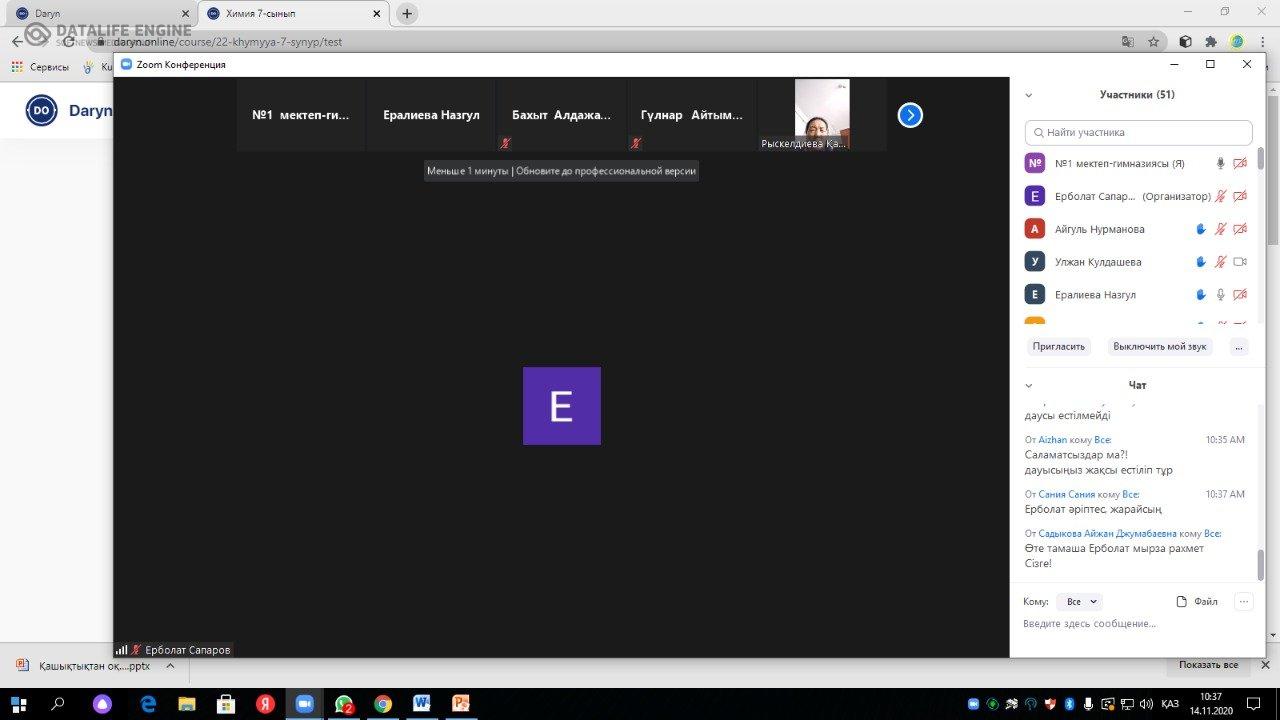Open Alice assistant purple taskbar icon
This screenshot has height=720, width=1280.
pyautogui.click(x=102, y=704)
